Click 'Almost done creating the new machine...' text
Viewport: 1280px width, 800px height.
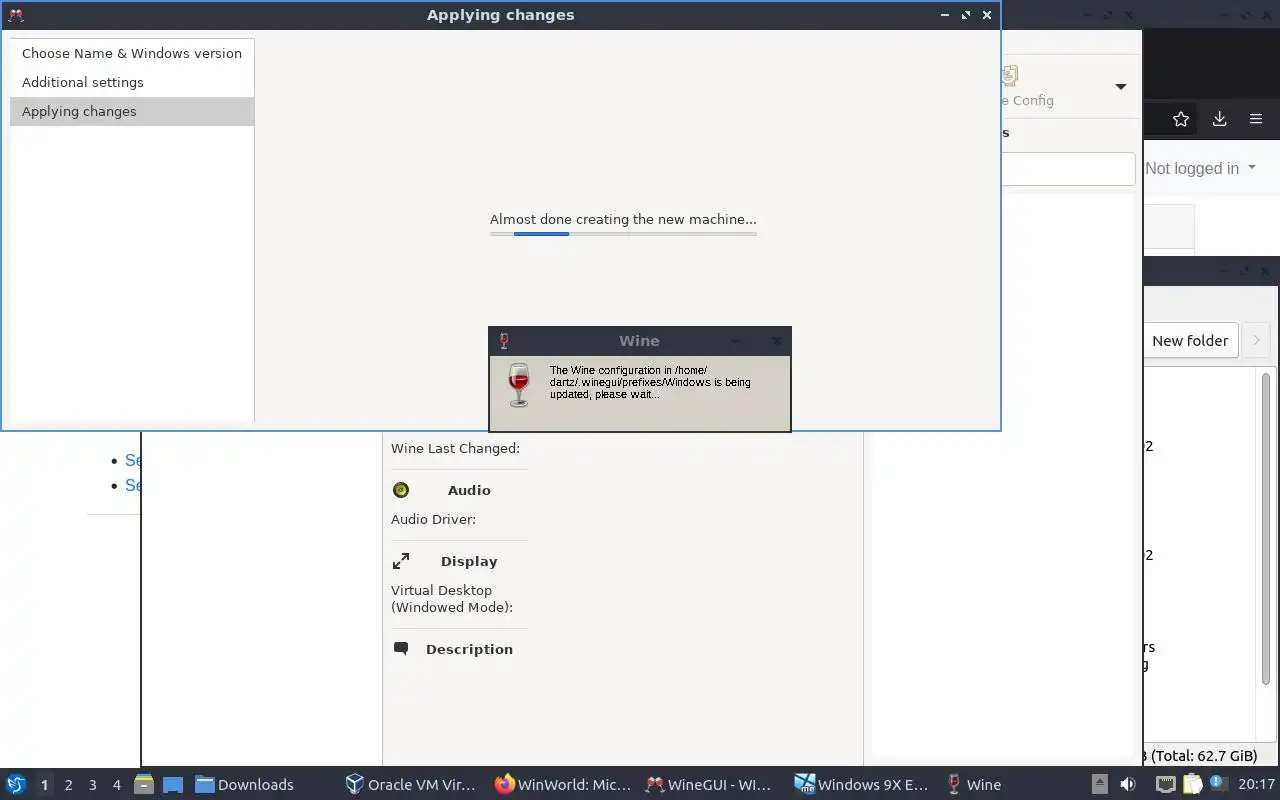point(623,219)
